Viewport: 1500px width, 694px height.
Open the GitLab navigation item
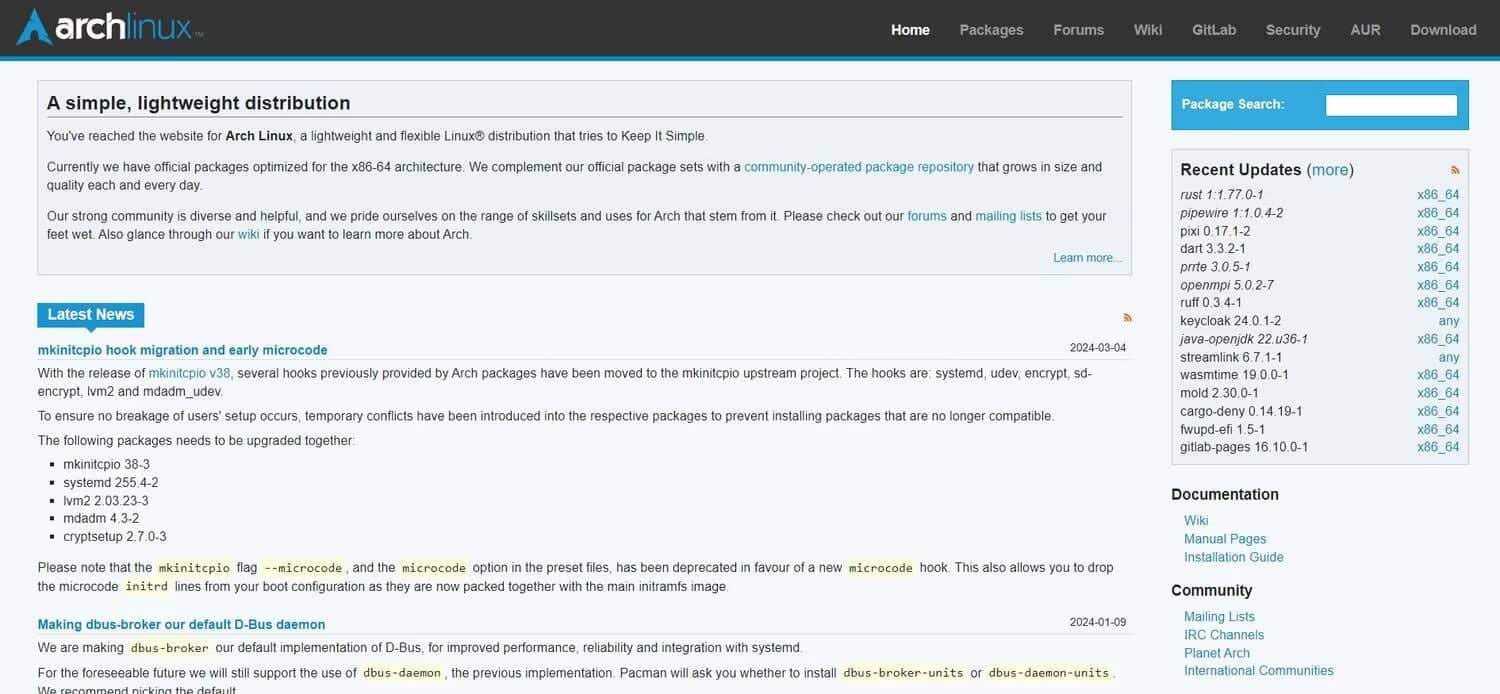[x=1214, y=30]
